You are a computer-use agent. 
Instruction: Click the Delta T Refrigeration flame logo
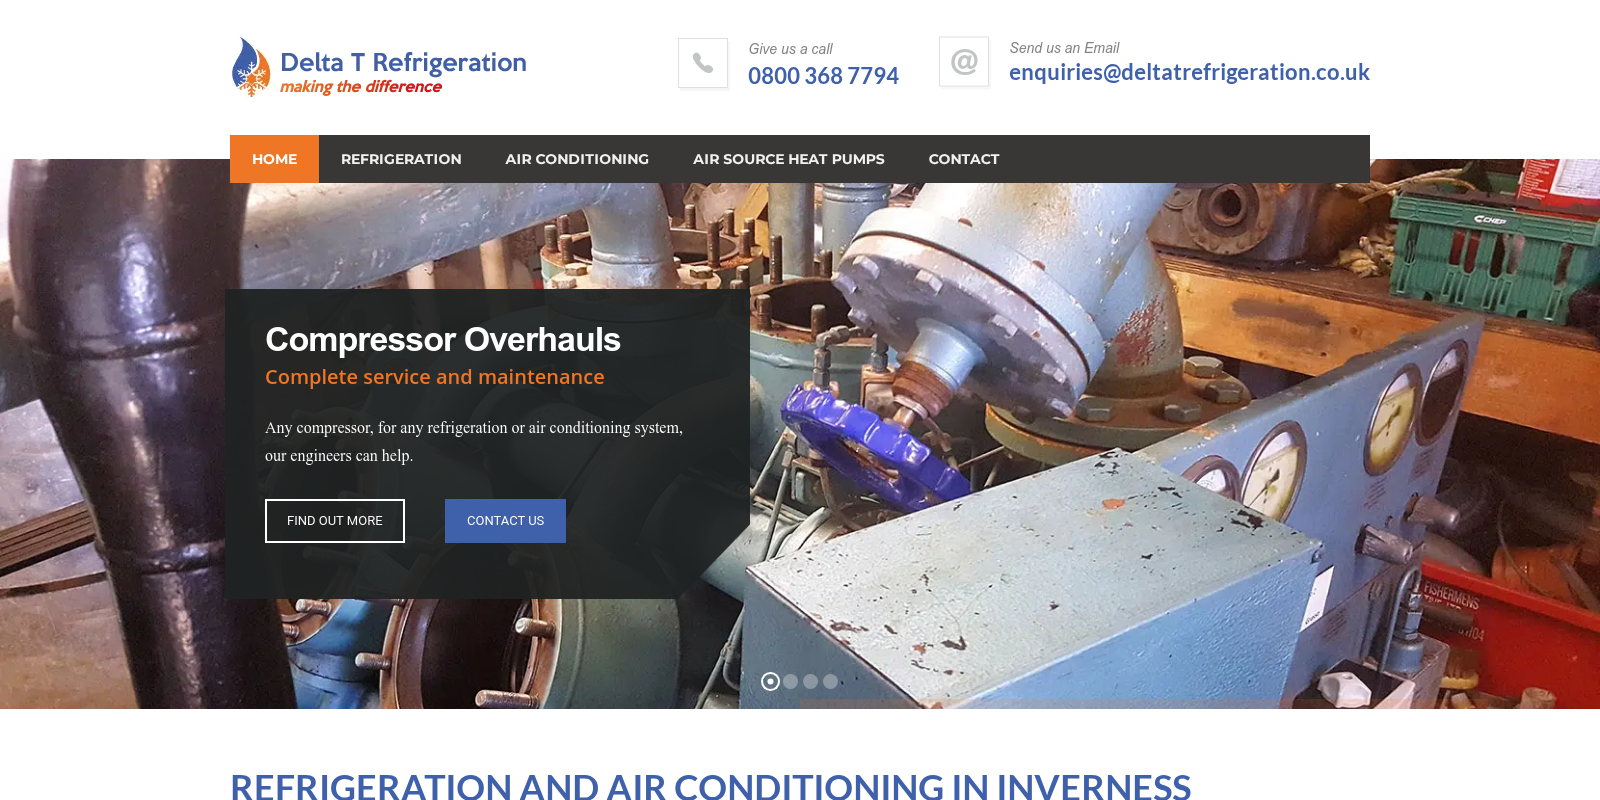[x=251, y=67]
